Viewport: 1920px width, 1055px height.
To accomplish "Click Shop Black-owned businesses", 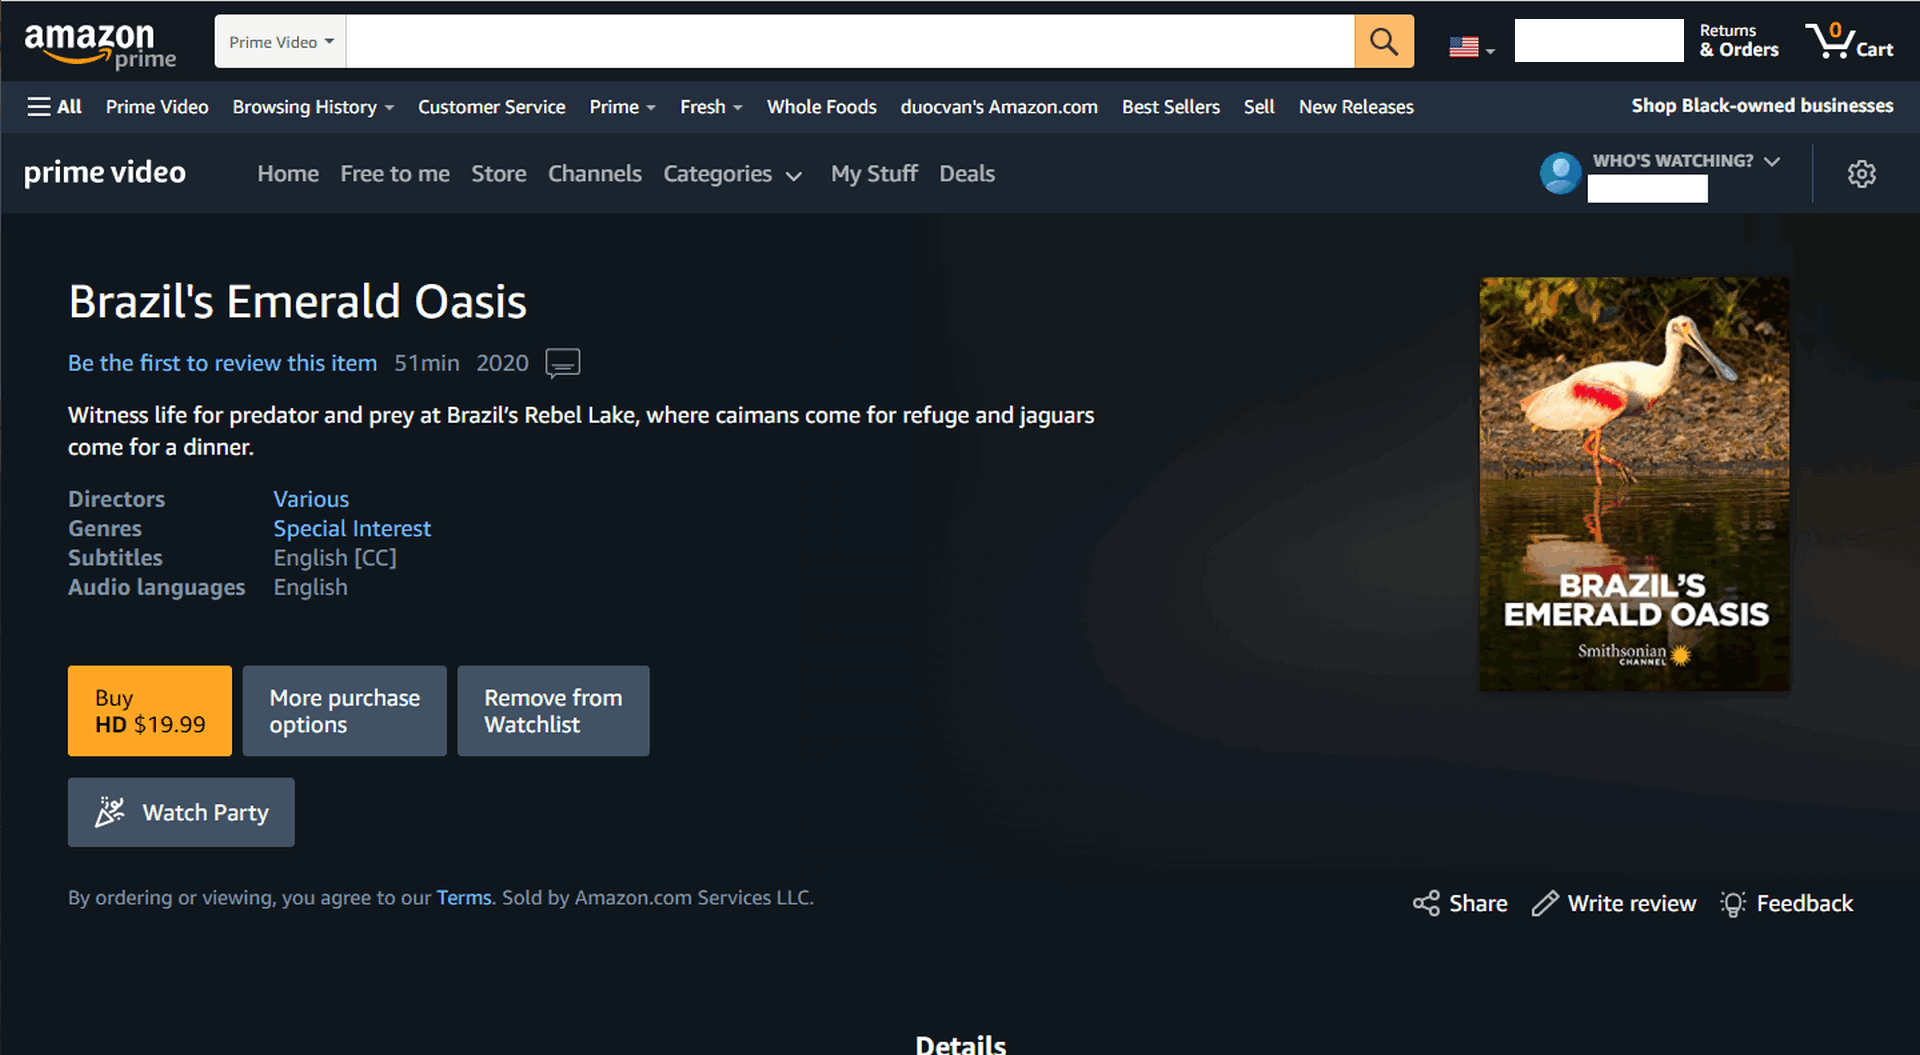I will (x=1762, y=106).
